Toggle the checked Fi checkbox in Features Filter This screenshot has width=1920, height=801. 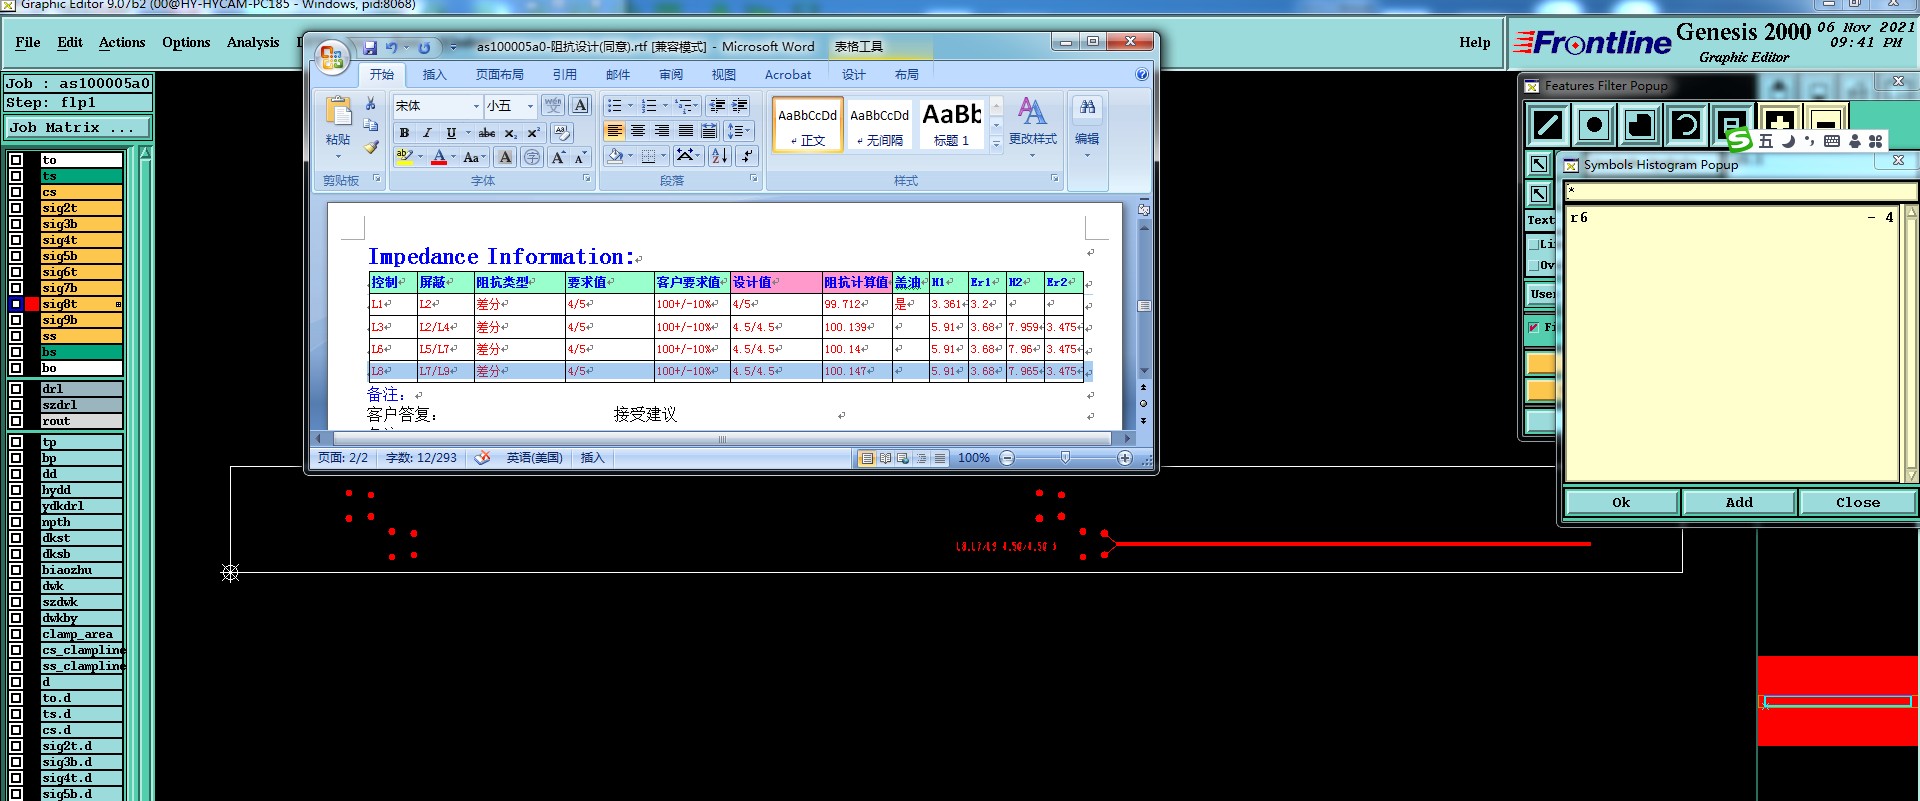point(1534,327)
